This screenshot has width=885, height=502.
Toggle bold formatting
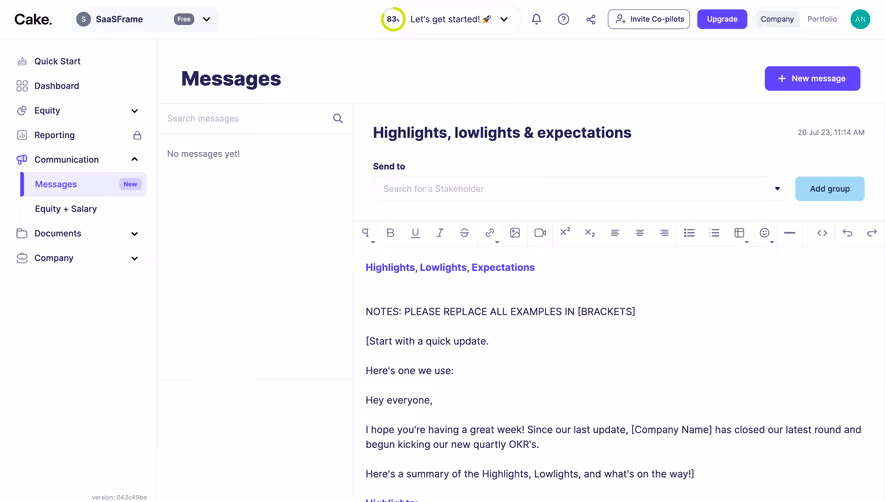click(x=390, y=233)
